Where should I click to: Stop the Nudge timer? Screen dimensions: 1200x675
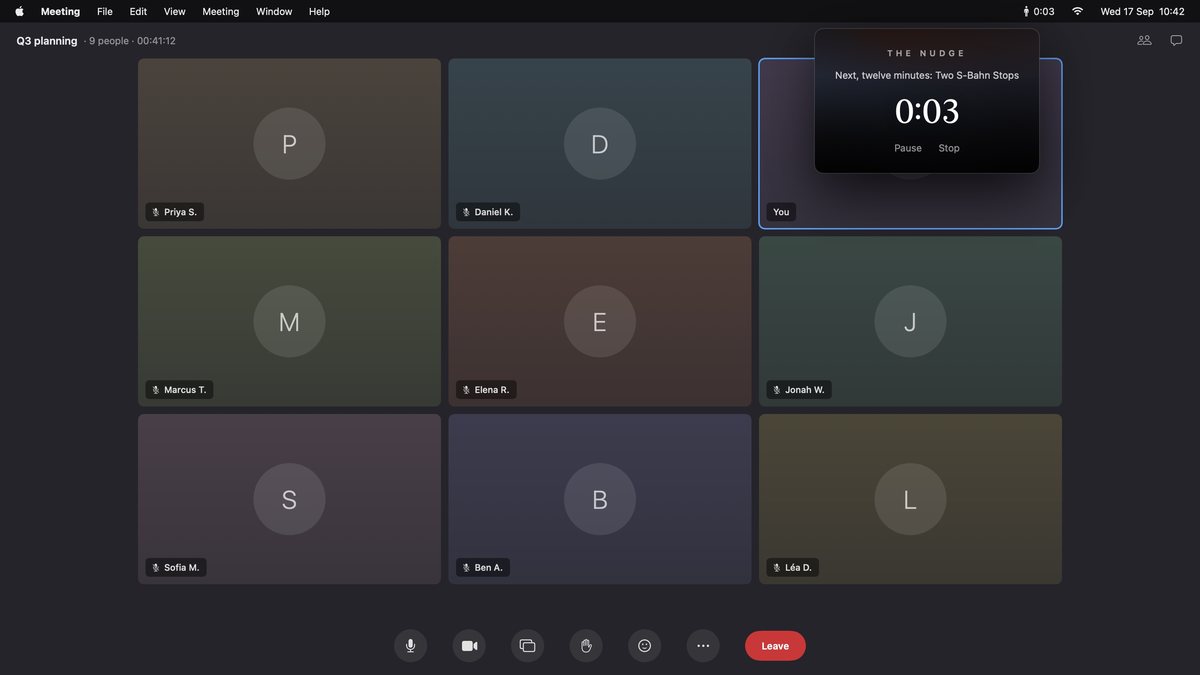tap(949, 148)
